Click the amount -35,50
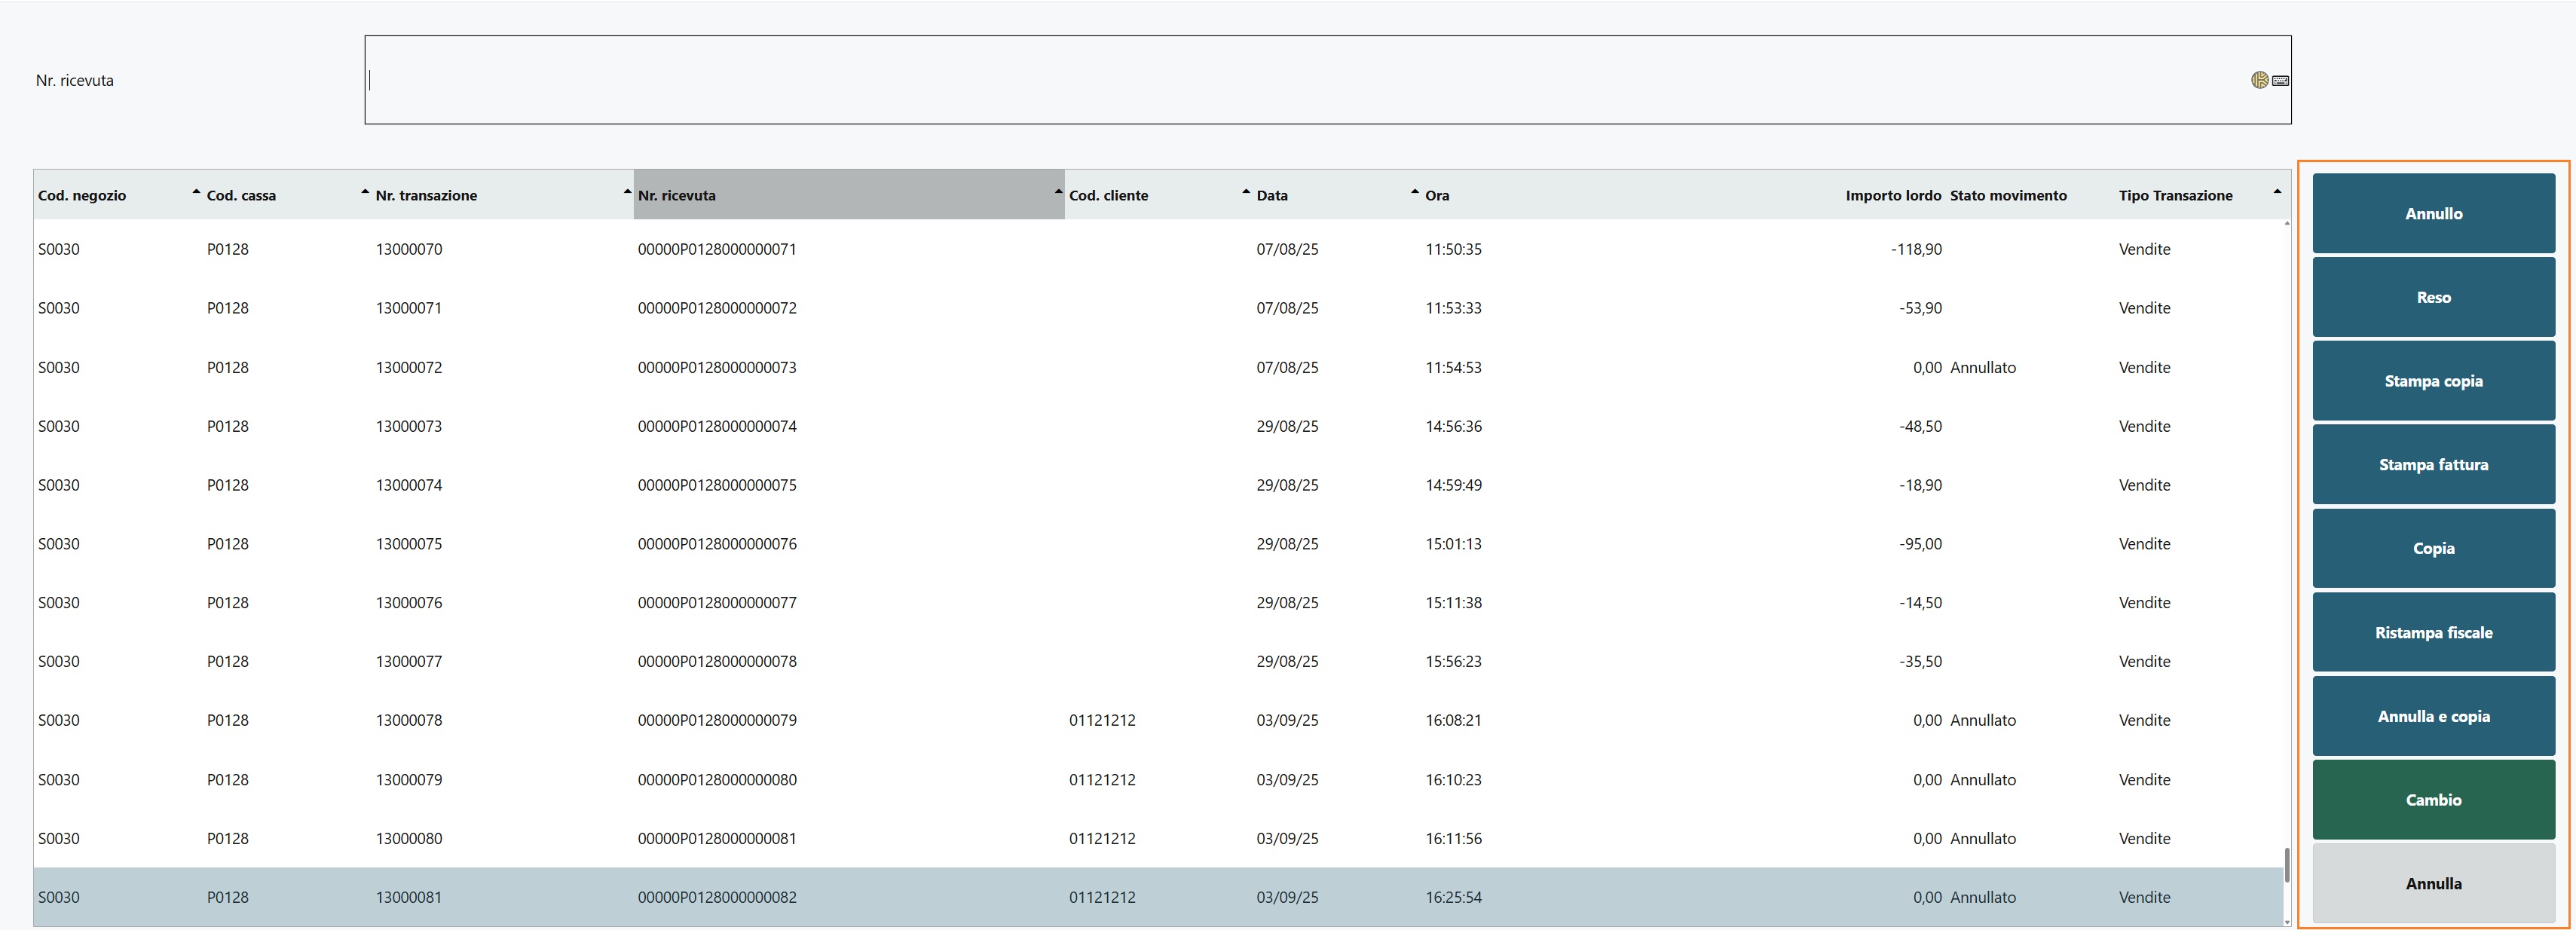Image resolution: width=2576 pixels, height=930 pixels. (1920, 661)
